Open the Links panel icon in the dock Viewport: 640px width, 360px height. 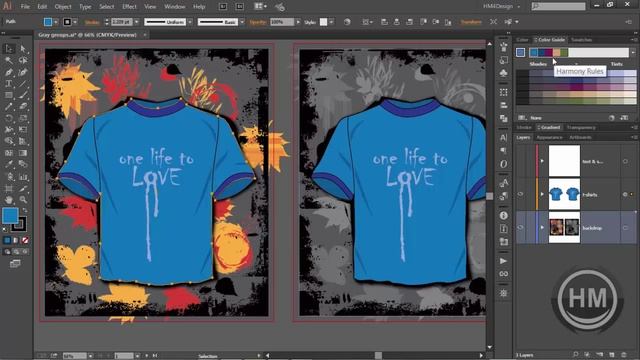[x=504, y=274]
